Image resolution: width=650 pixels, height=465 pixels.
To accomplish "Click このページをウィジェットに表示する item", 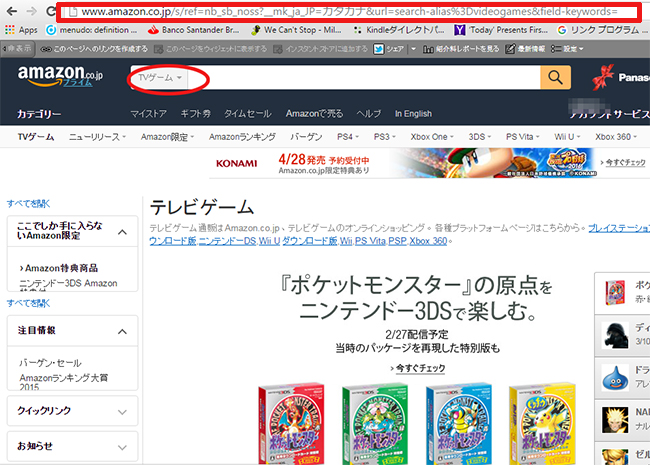I will (x=211, y=49).
